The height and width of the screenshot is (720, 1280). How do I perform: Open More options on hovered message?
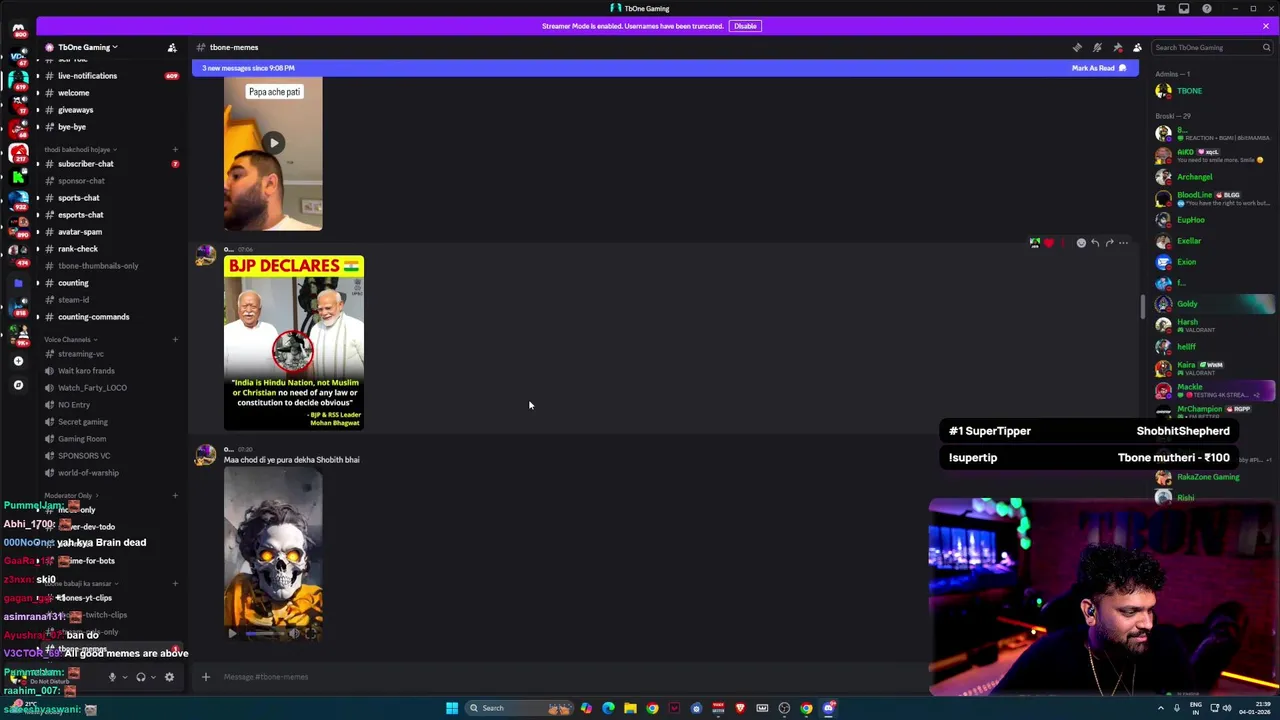(1123, 243)
